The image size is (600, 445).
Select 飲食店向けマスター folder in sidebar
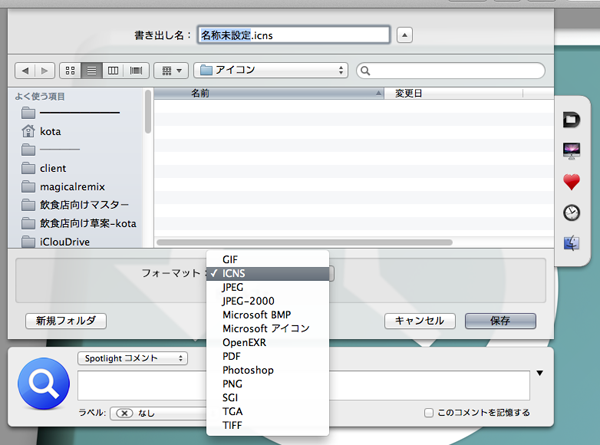[75, 205]
